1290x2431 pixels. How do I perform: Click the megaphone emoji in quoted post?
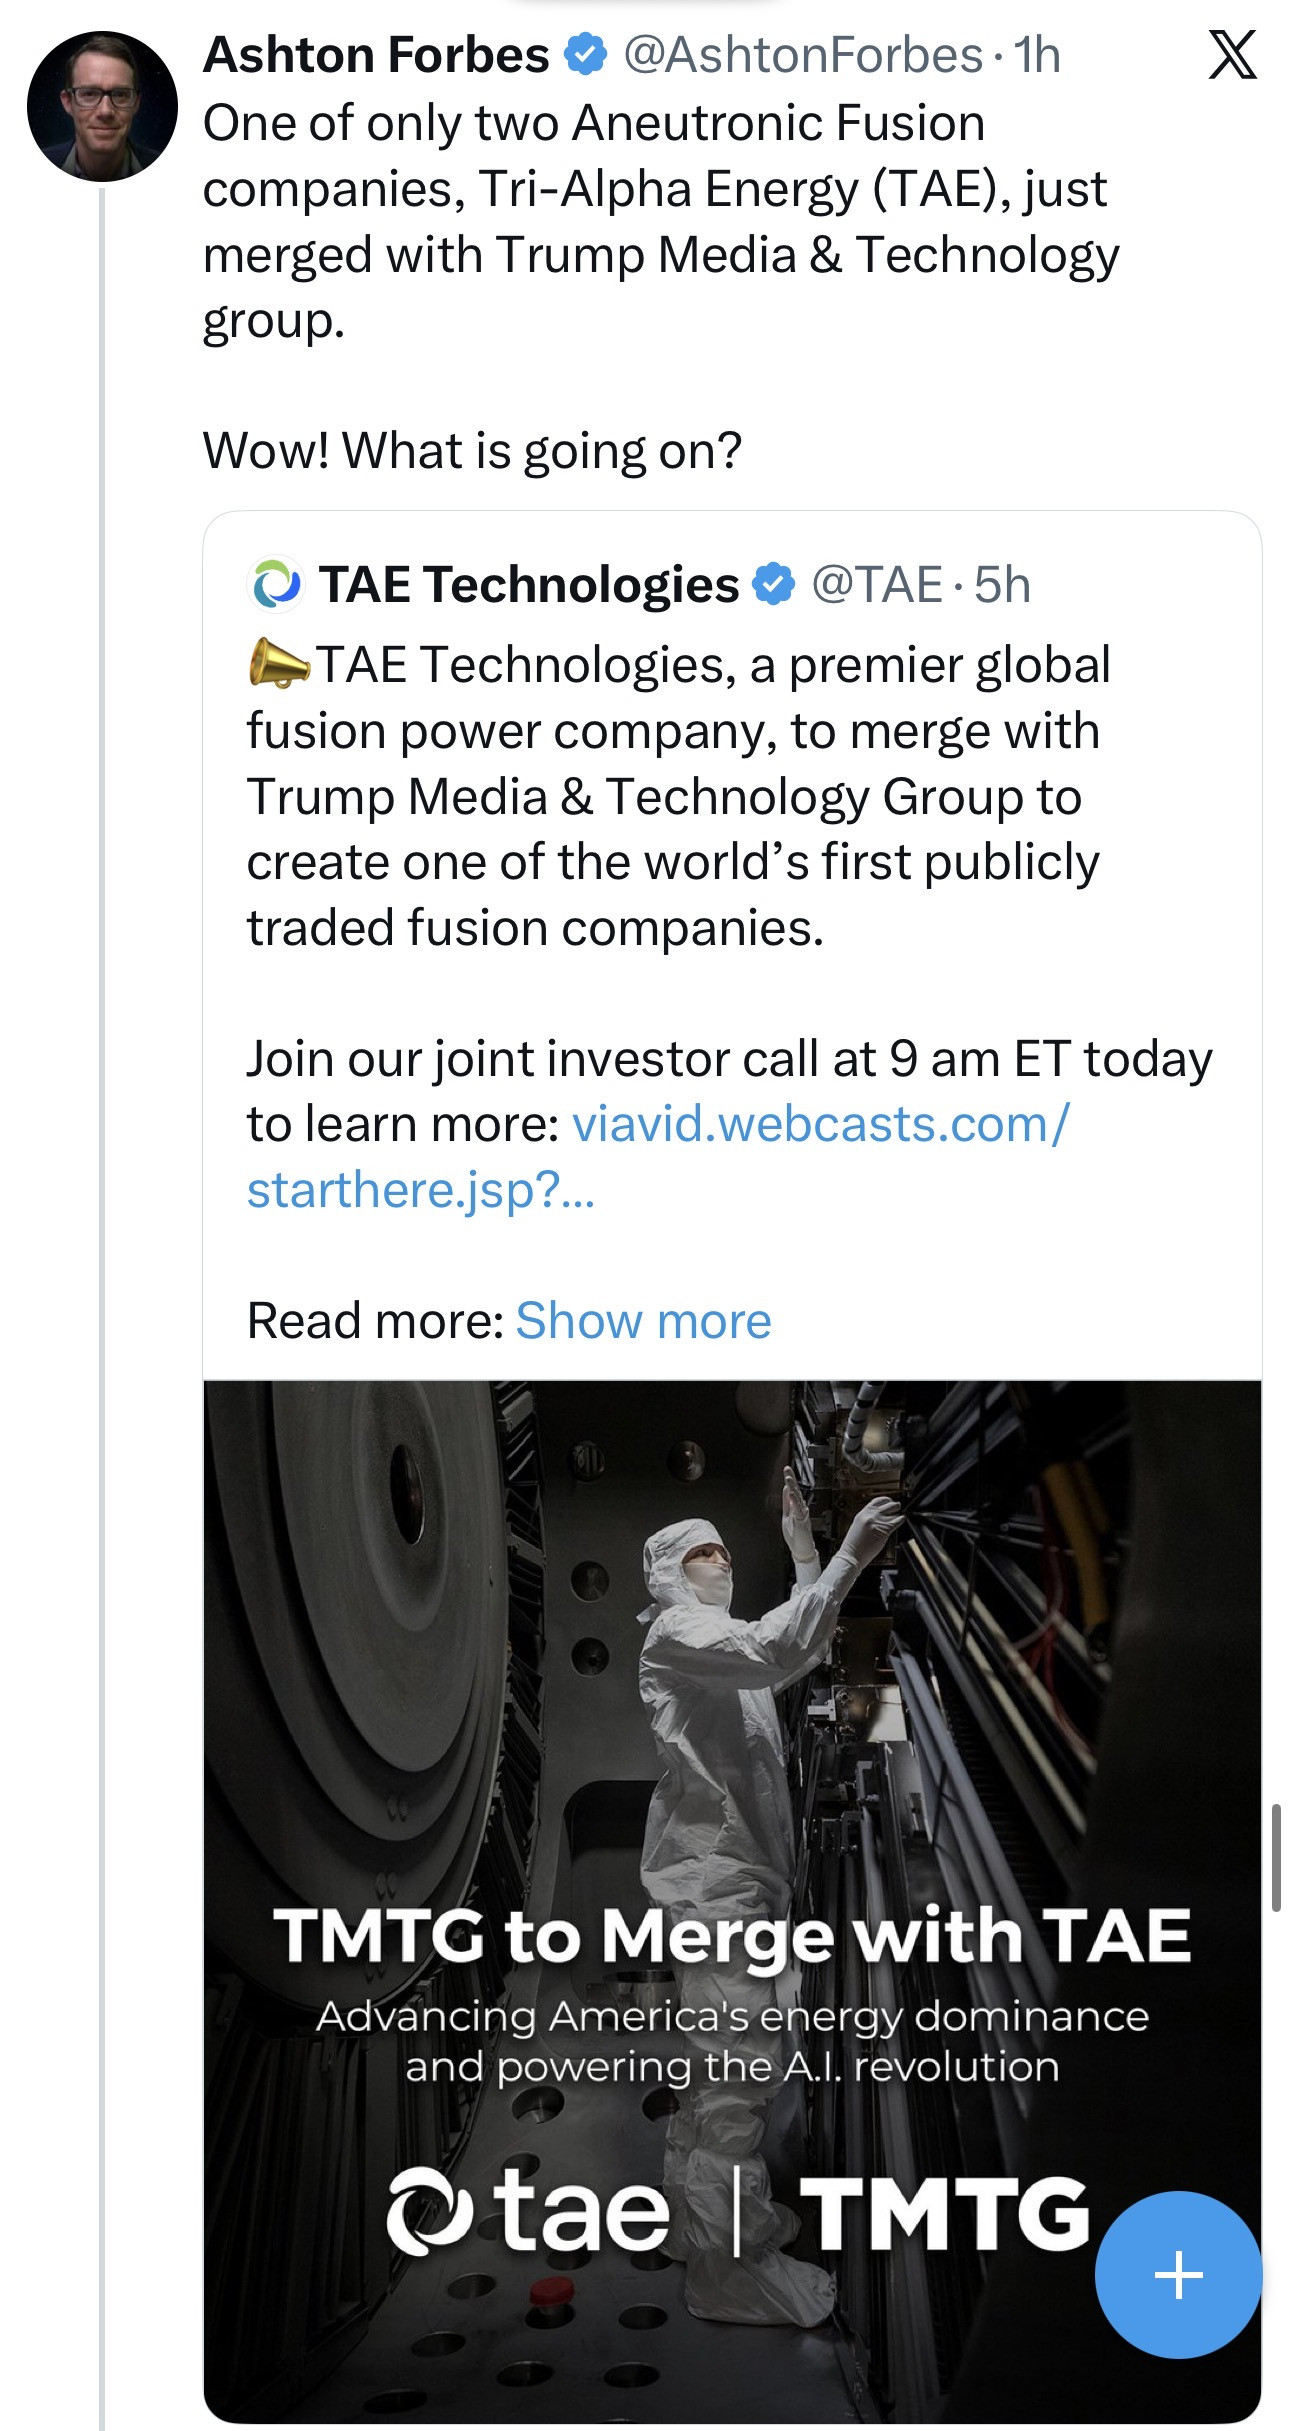pyautogui.click(x=278, y=663)
